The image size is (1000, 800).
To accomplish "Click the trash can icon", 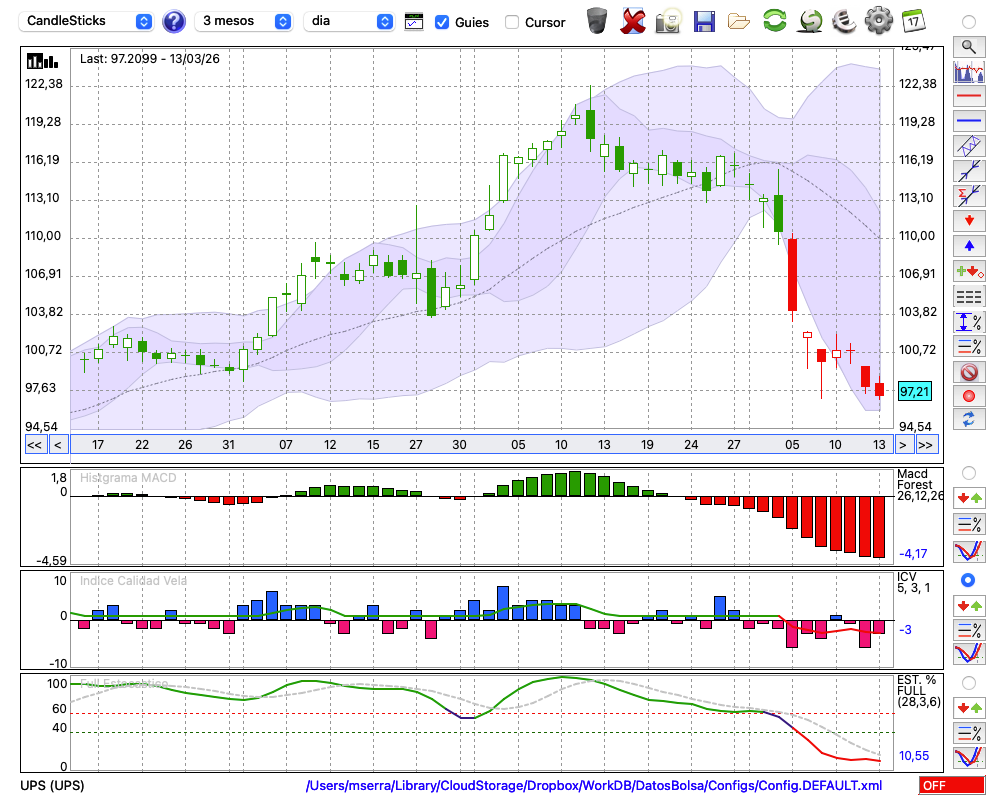I will tap(597, 20).
